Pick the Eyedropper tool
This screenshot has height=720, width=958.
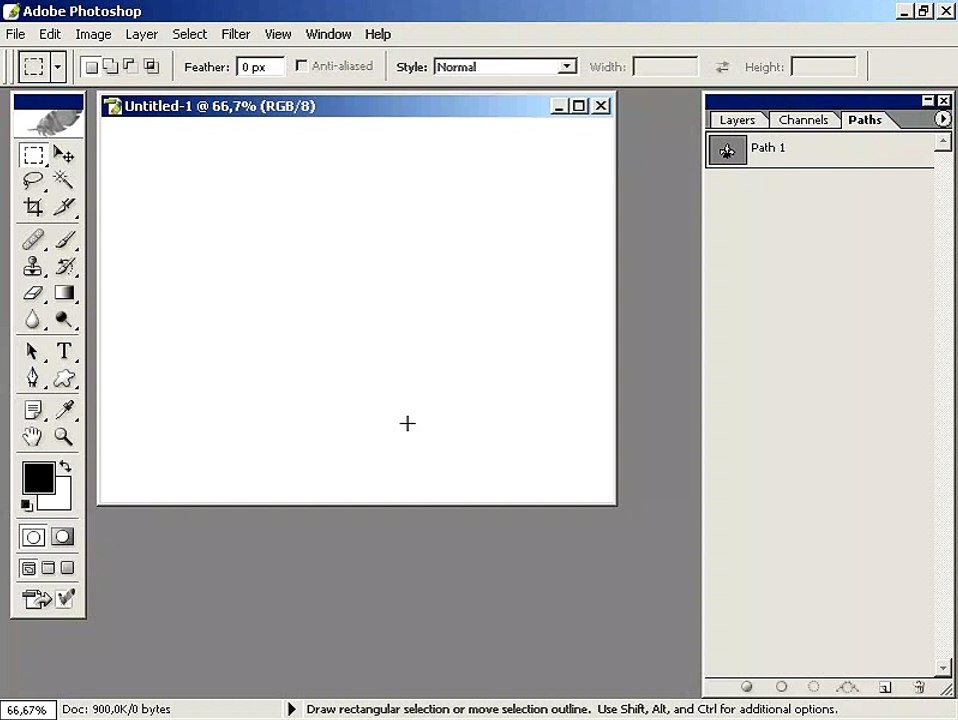(x=64, y=410)
